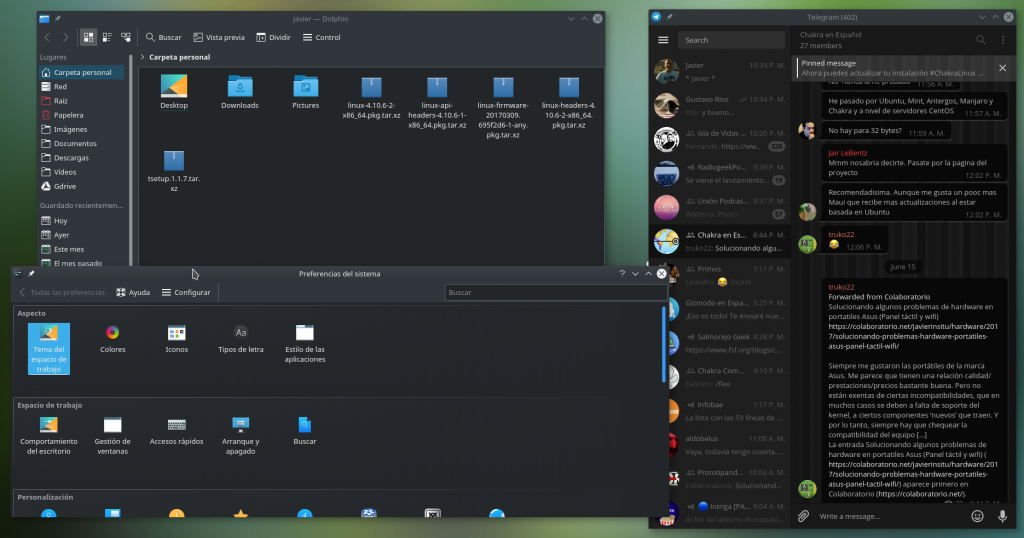Open Gestión de ventanas settings

tap(112, 436)
